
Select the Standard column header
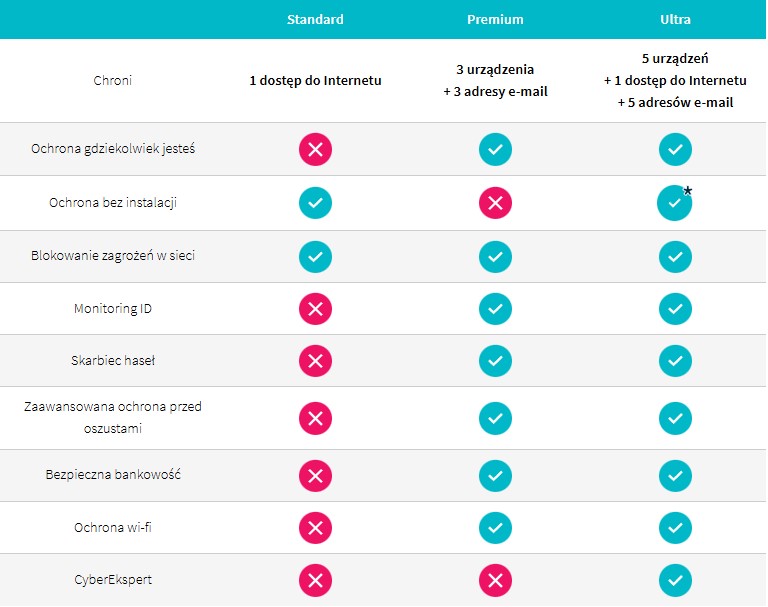[315, 19]
